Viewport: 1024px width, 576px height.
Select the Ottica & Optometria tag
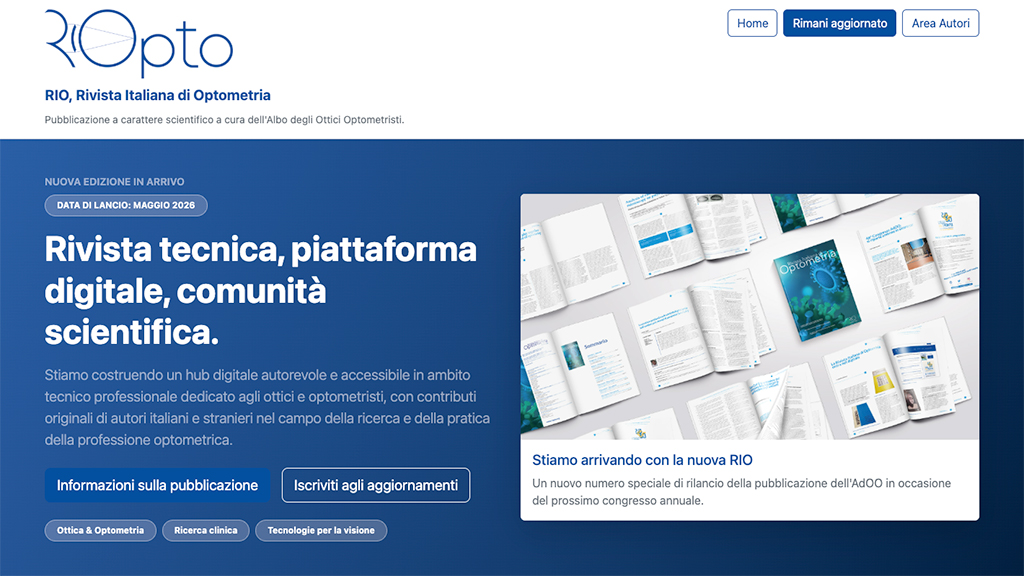pos(100,530)
